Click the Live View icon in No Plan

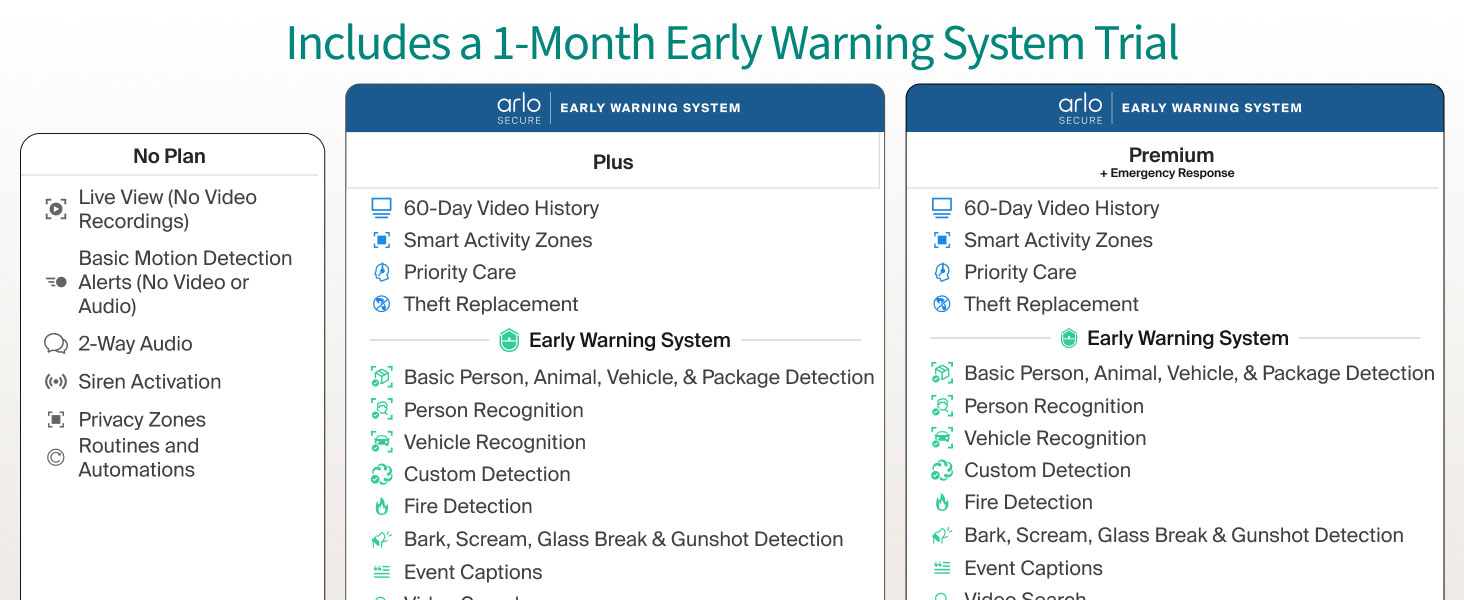tap(56, 209)
